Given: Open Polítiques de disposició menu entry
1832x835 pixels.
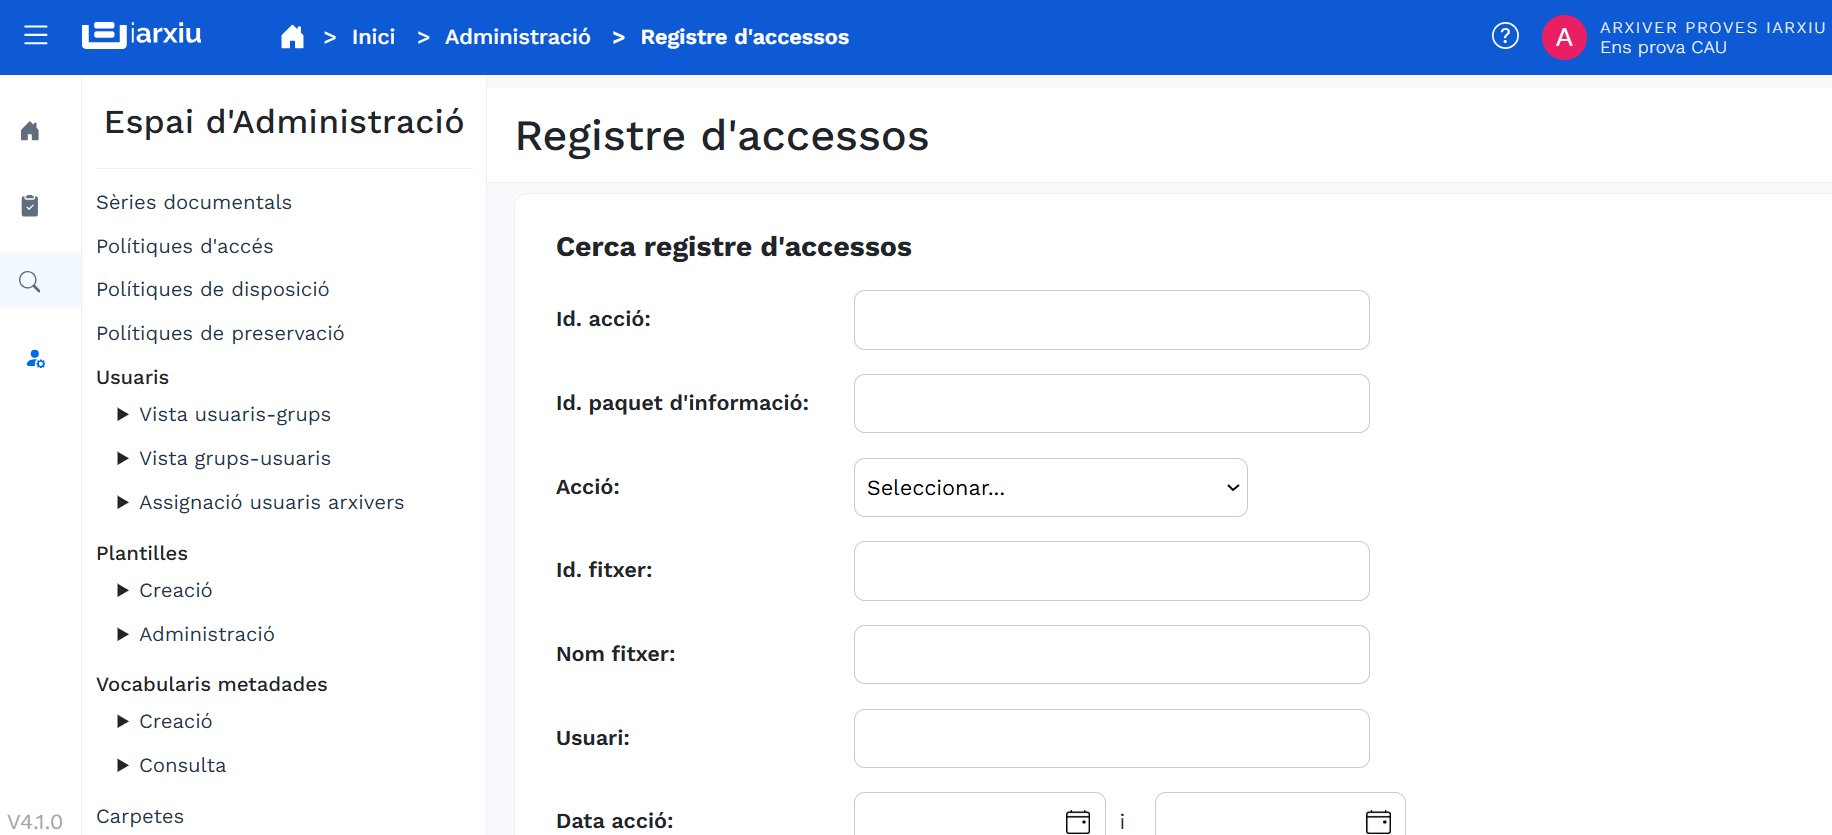Looking at the screenshot, I should click(213, 289).
